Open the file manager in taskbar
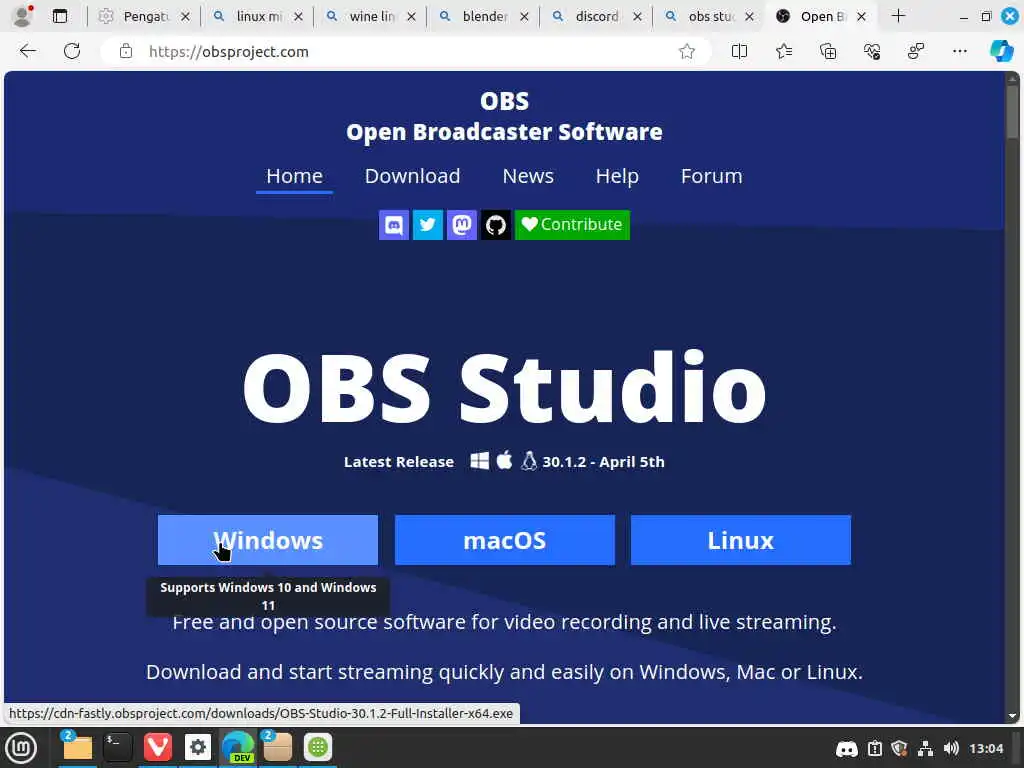This screenshot has width=1024, height=768. [x=76, y=747]
